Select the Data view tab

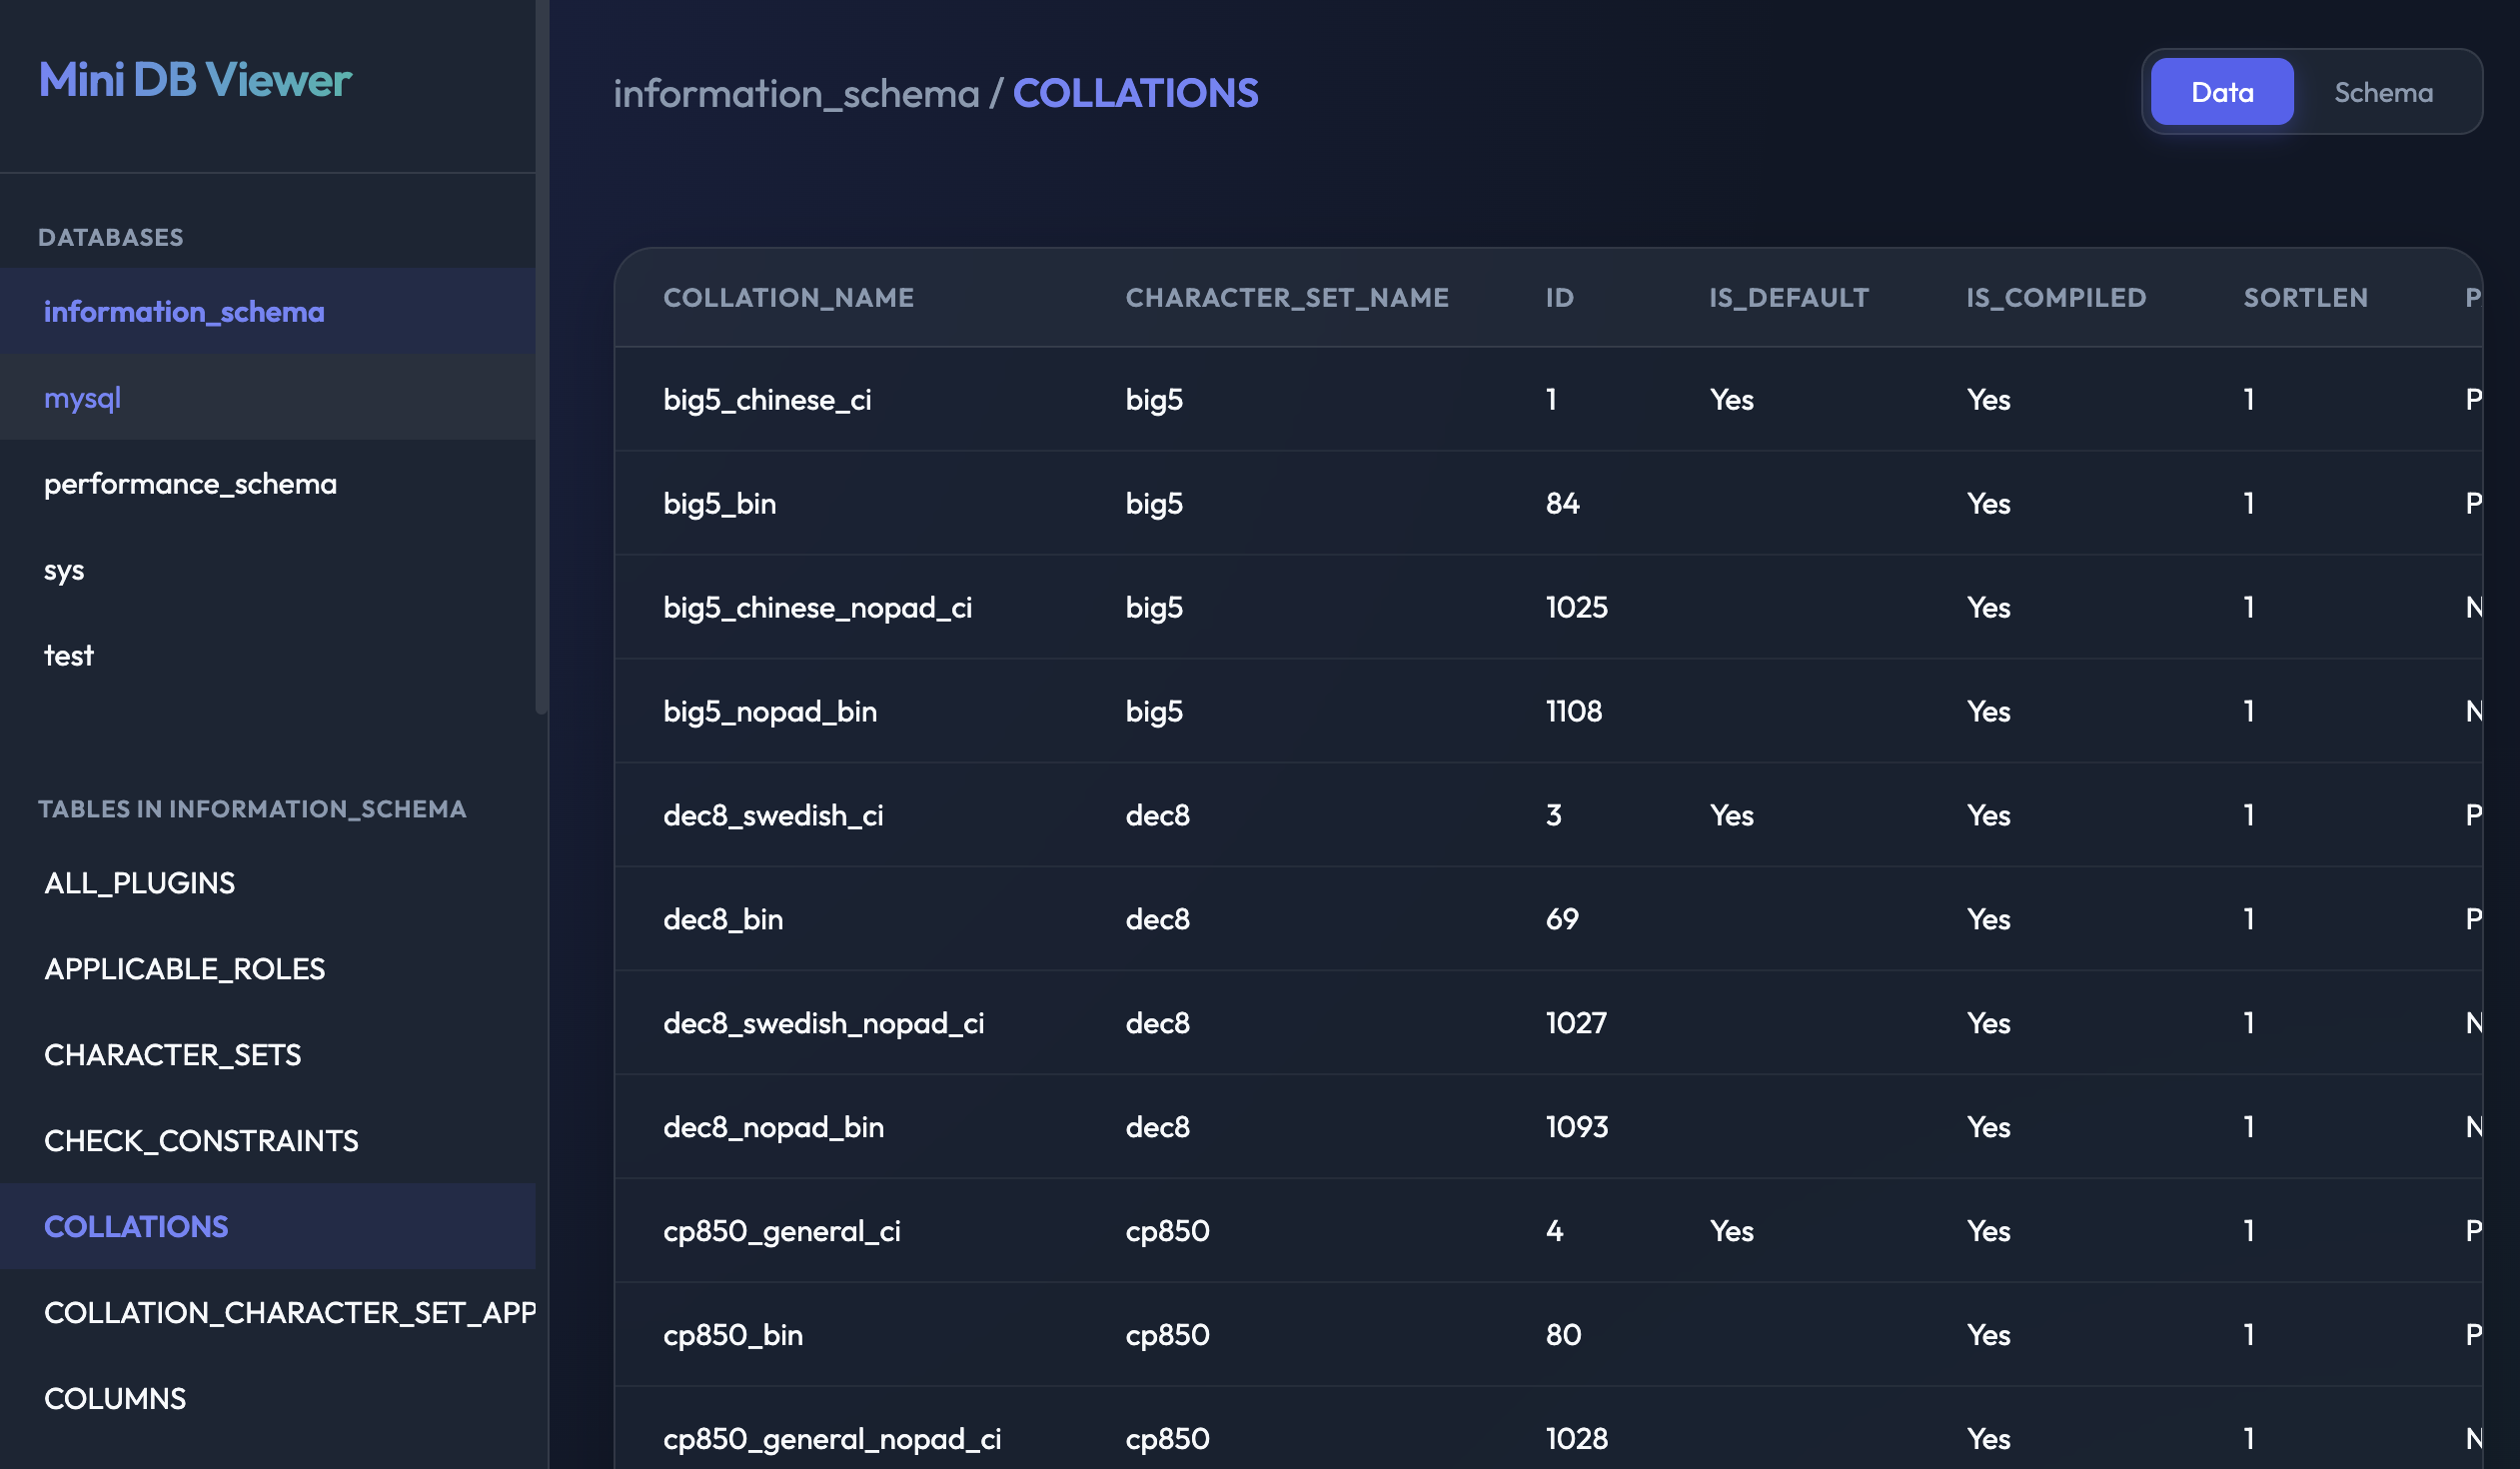[x=2221, y=92]
